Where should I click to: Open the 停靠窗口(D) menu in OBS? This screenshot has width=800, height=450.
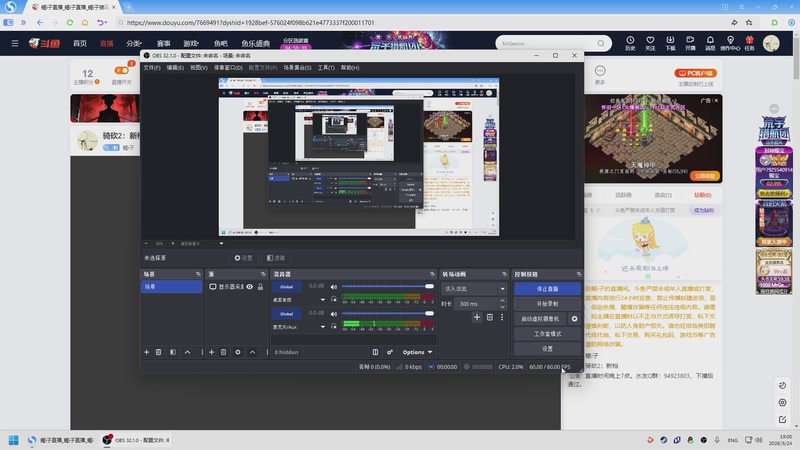[x=228, y=67]
